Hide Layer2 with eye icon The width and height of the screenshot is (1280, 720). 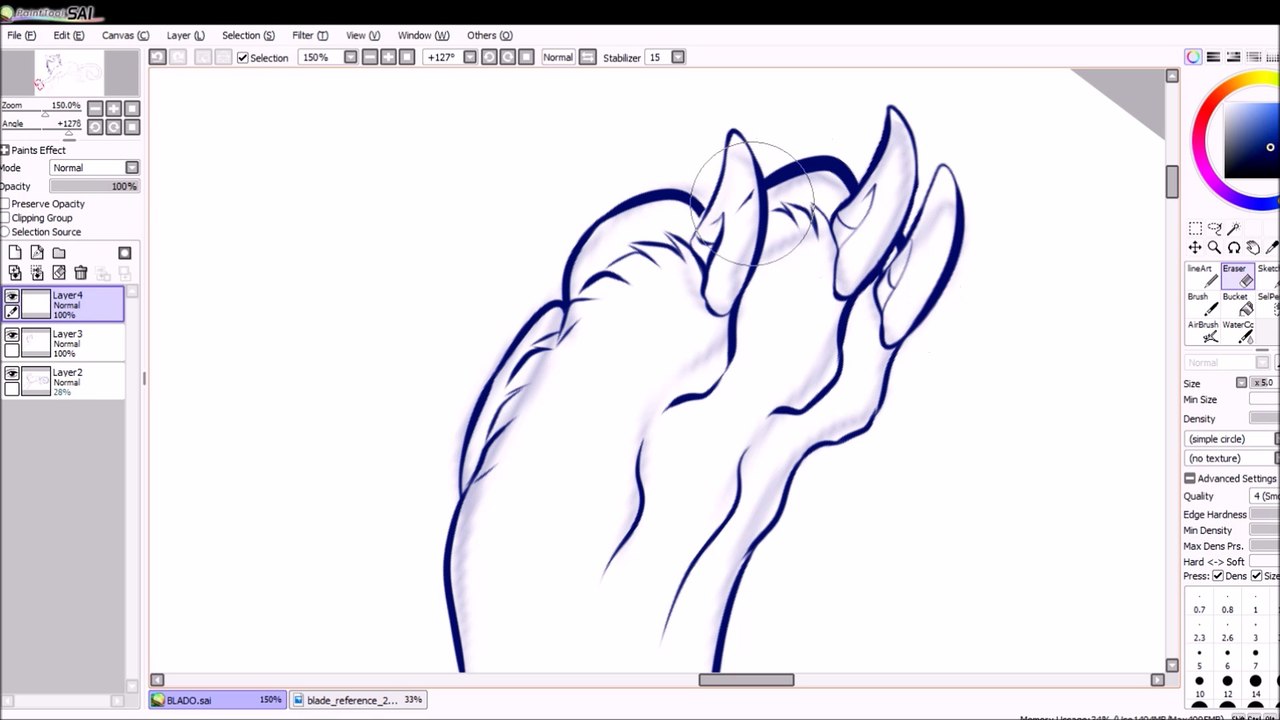coord(12,374)
